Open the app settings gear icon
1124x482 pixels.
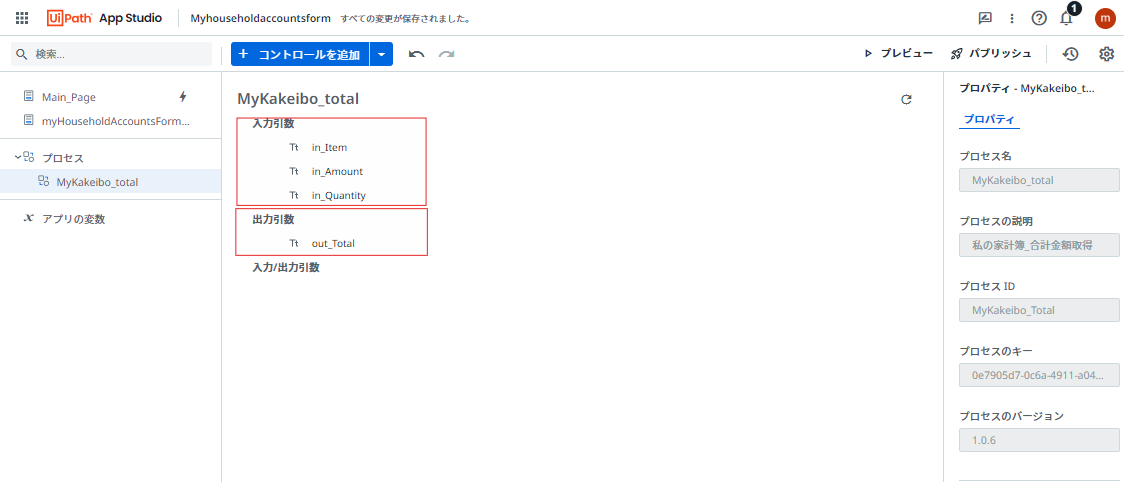tap(1106, 54)
